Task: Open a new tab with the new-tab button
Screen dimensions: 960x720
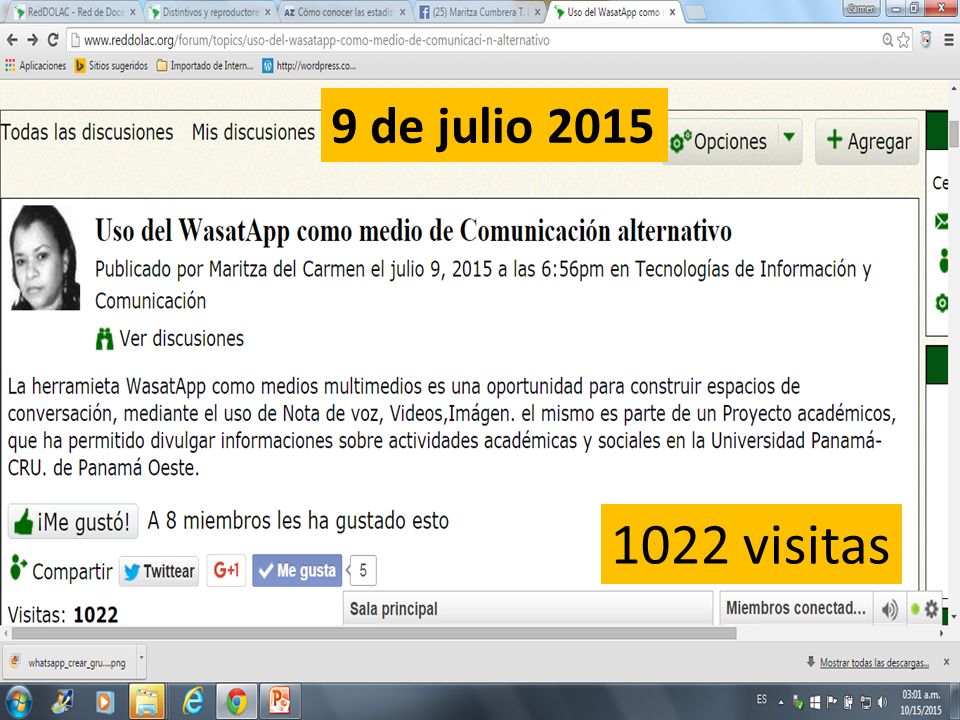Action: (x=695, y=12)
